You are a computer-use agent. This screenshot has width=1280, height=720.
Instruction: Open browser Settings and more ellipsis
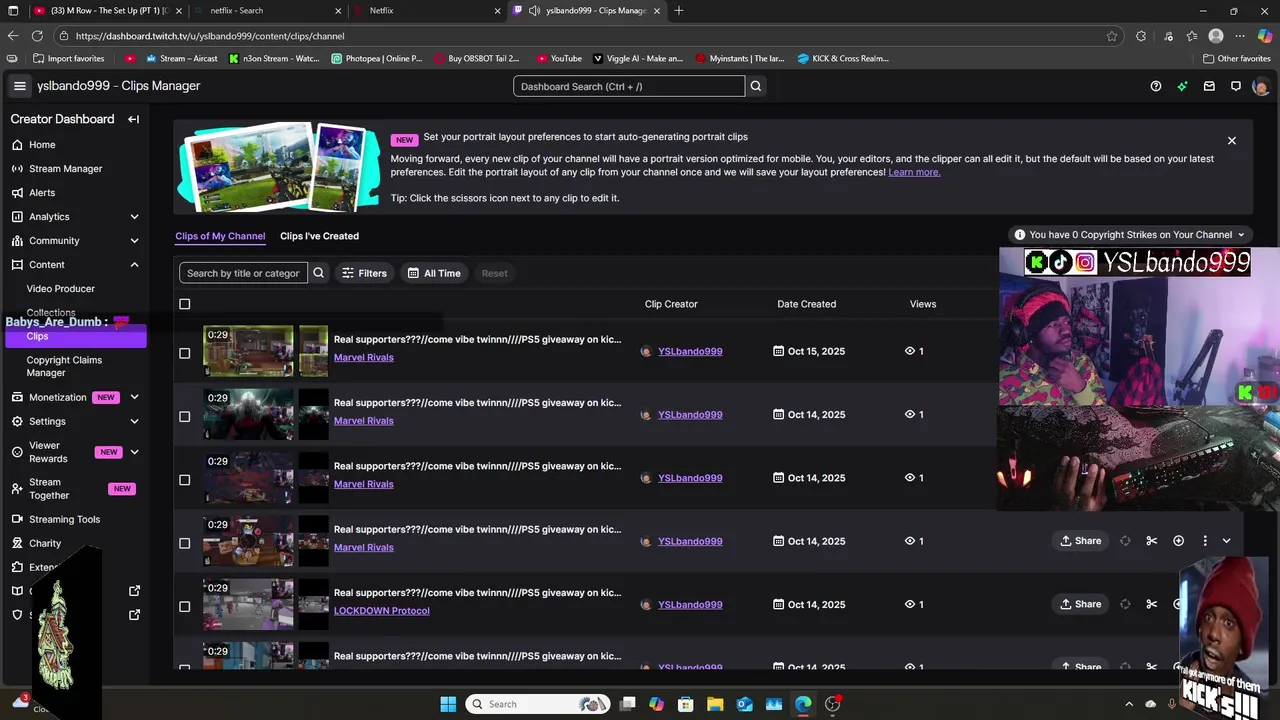tap(1240, 36)
